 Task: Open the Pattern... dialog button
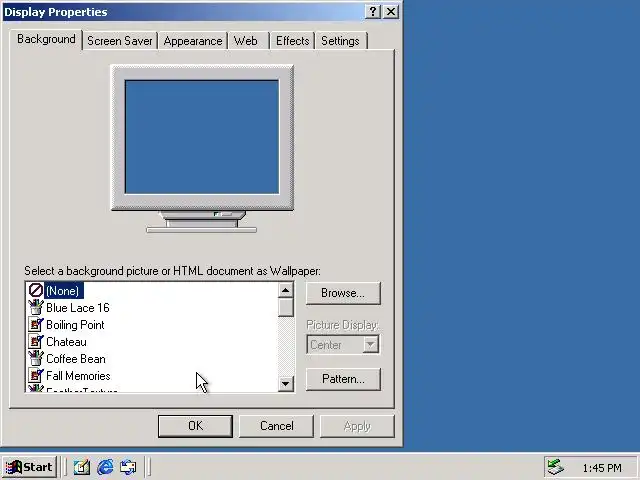pyautogui.click(x=343, y=379)
